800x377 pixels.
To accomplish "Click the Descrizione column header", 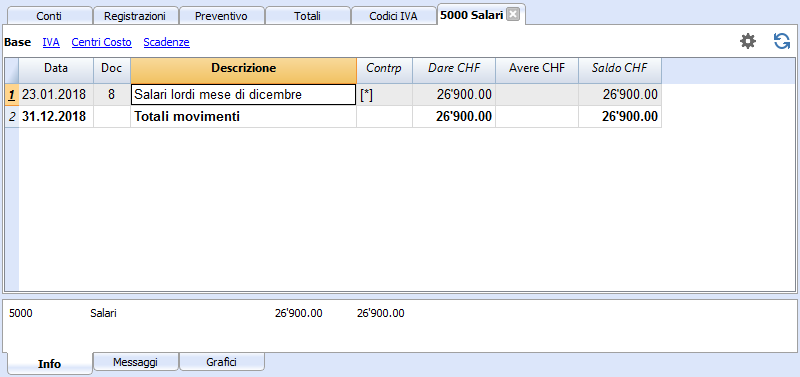I will pos(243,68).
